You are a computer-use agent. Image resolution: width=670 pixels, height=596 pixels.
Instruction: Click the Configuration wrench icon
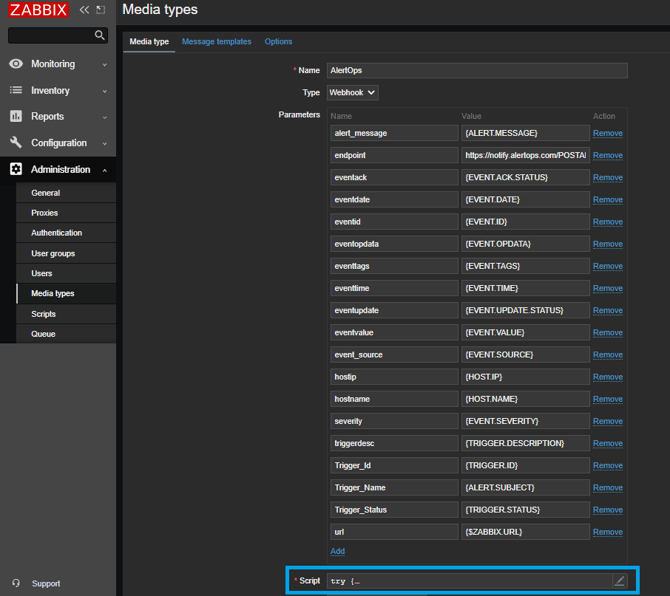point(16,143)
